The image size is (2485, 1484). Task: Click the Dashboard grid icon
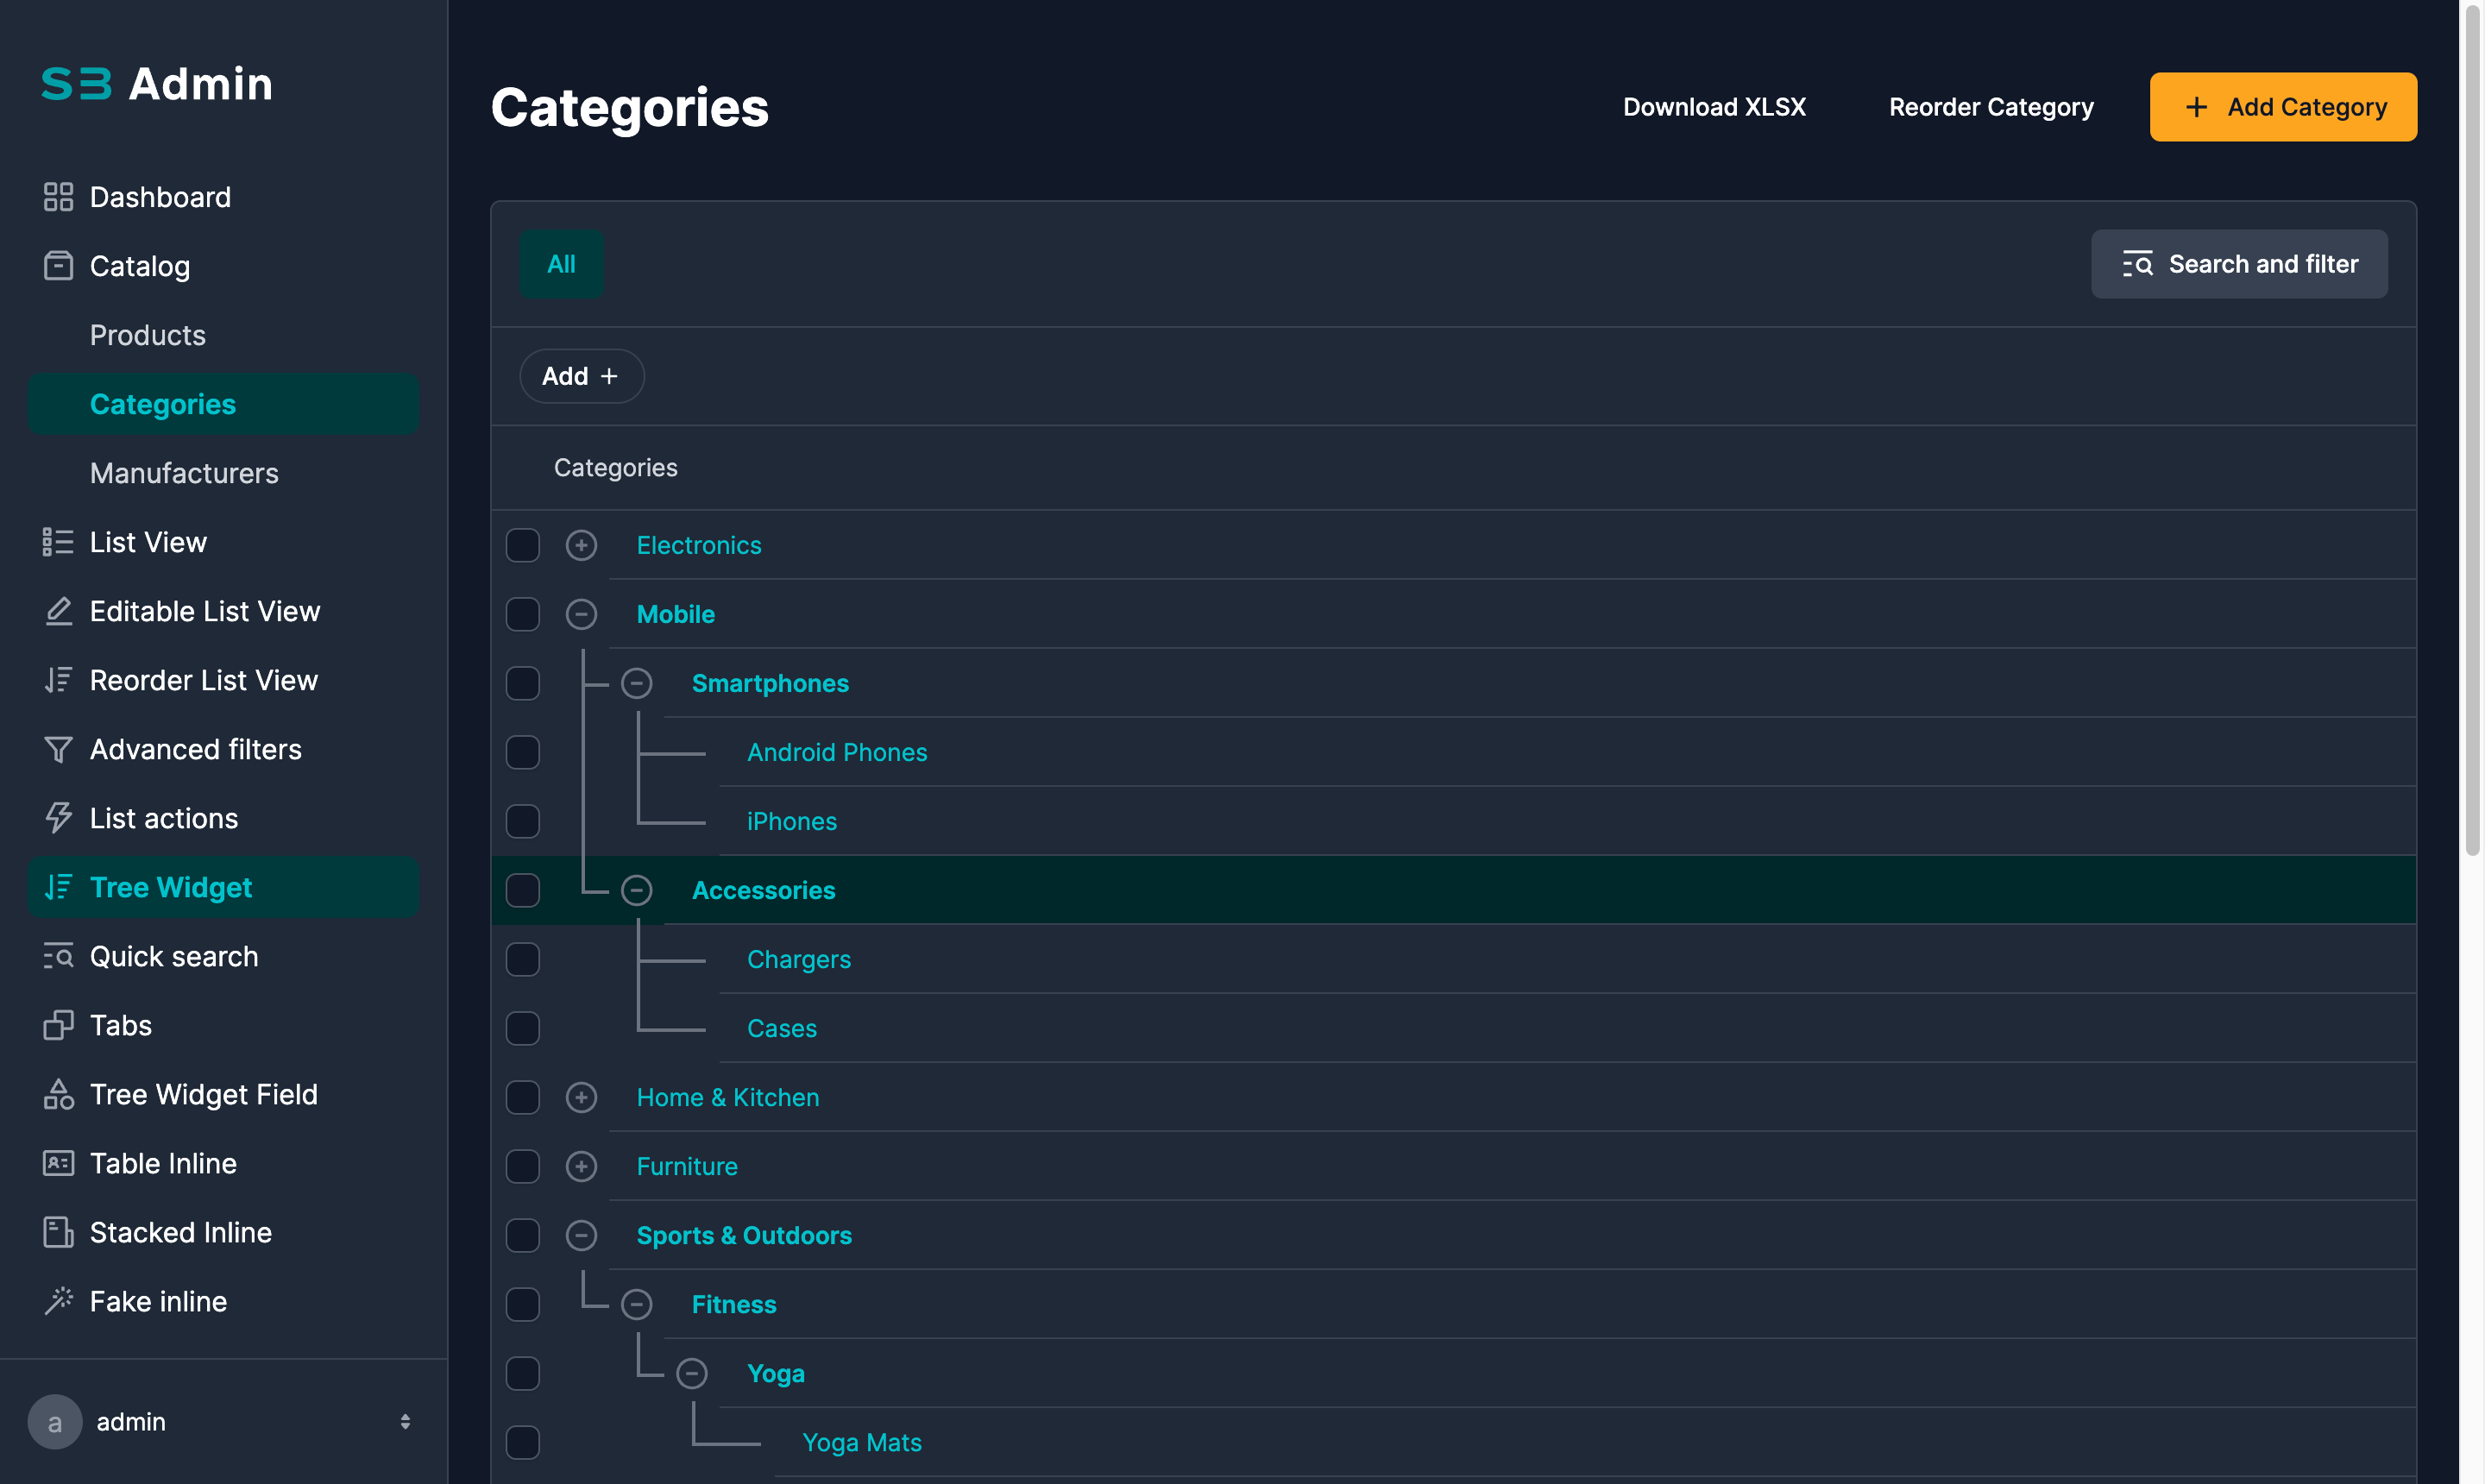coord(58,197)
